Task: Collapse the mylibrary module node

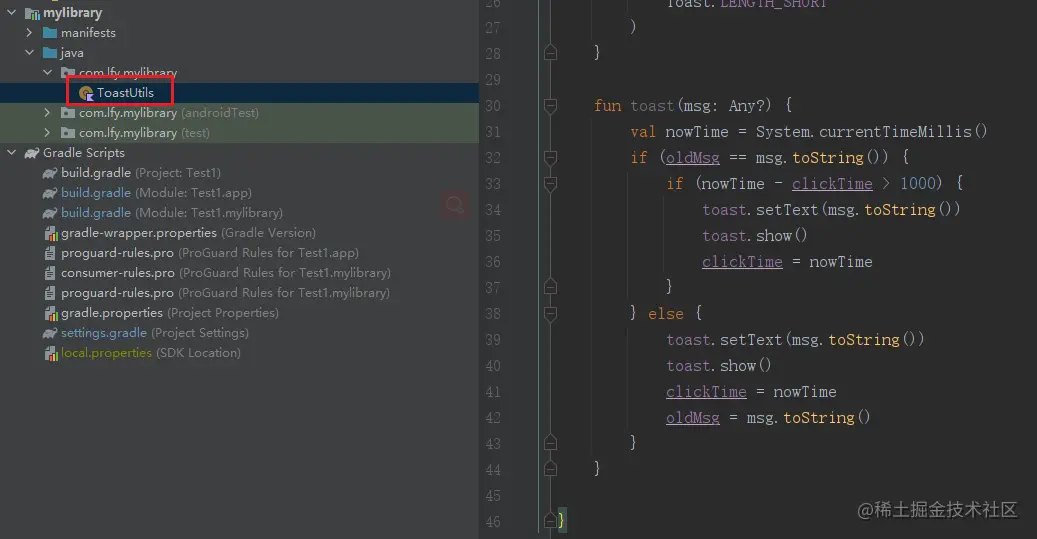Action: 11,13
